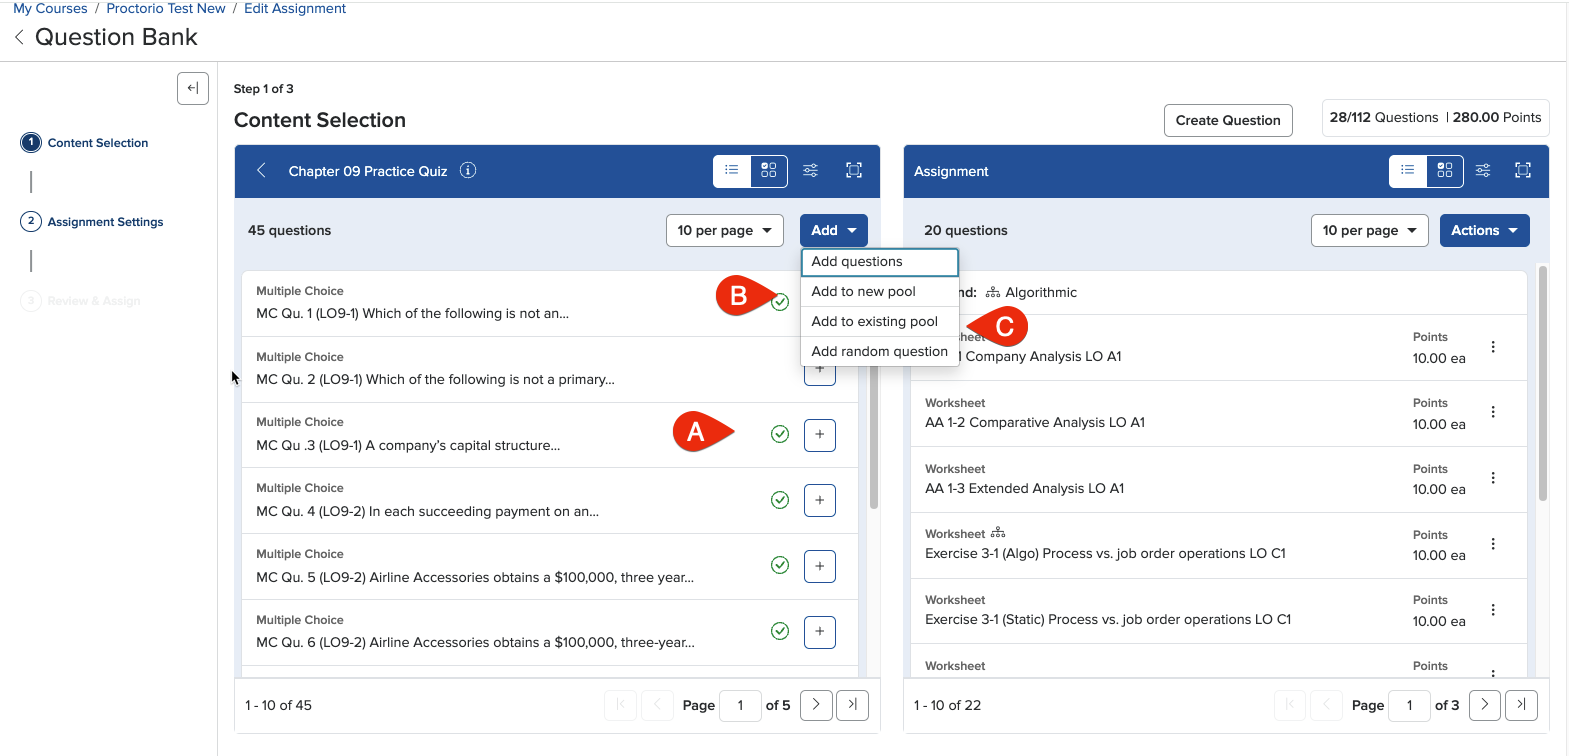This screenshot has width=1569, height=756.
Task: Open 10 per page dropdown in Assignment panel
Action: [1370, 230]
